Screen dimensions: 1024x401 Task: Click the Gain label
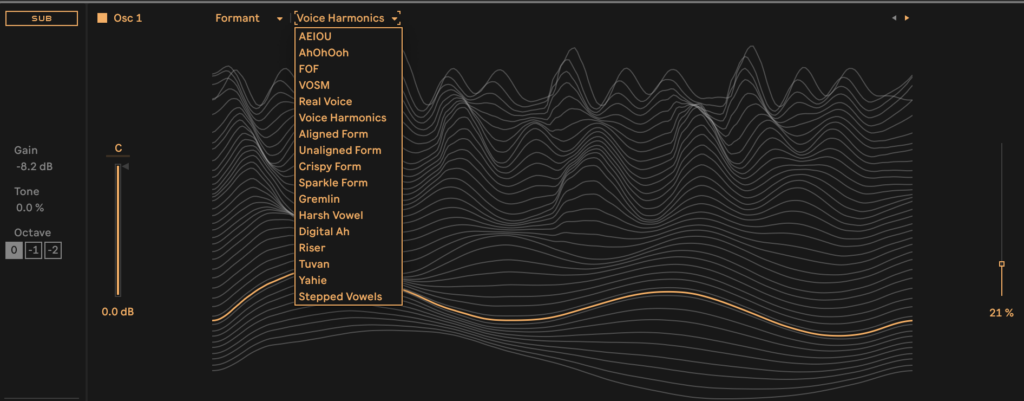pos(26,151)
